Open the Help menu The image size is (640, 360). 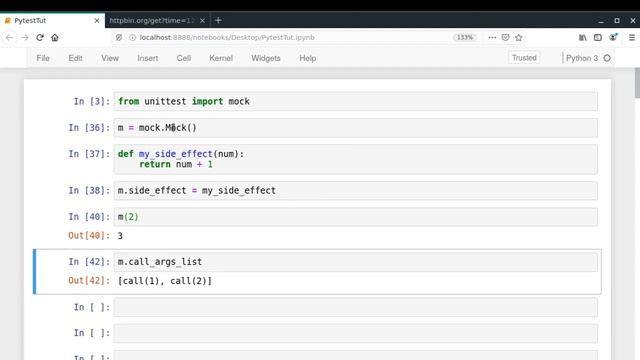coord(308,58)
